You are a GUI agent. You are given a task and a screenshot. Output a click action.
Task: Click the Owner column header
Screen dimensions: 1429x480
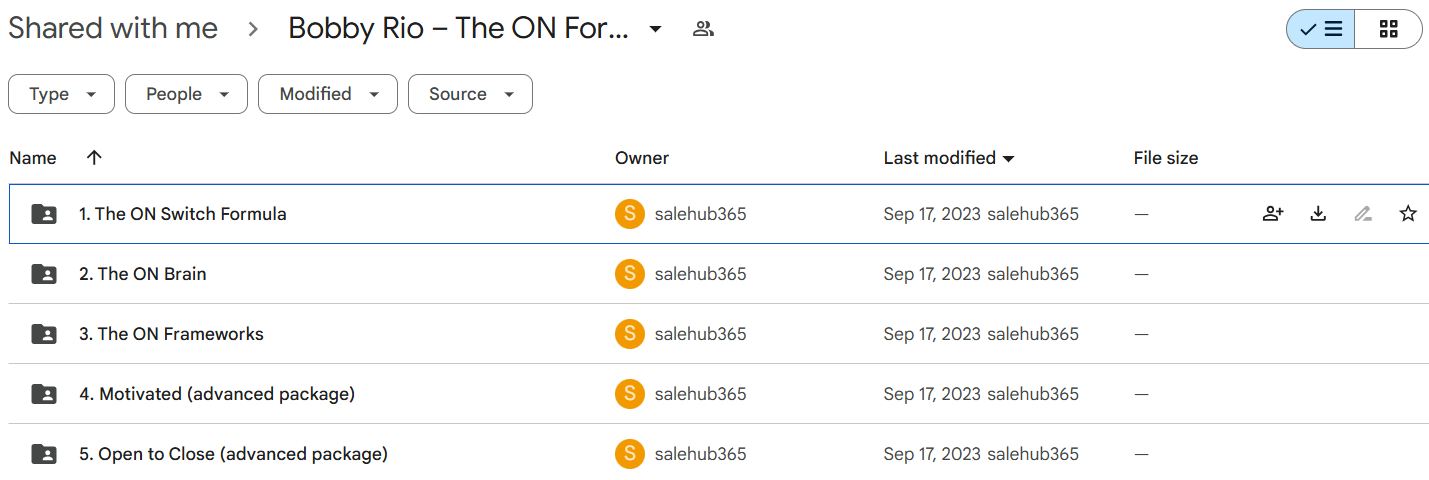tap(642, 158)
